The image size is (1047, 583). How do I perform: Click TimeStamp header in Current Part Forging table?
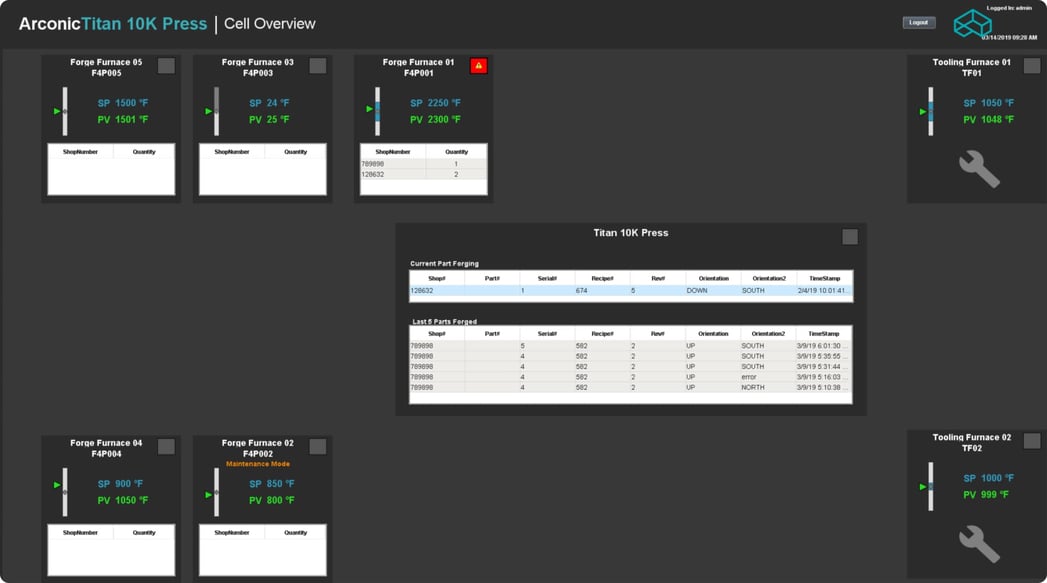(x=825, y=278)
